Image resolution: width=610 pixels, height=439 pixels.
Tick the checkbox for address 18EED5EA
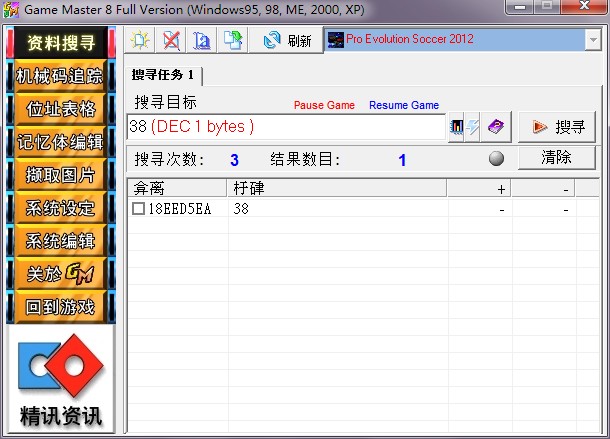[x=138, y=209]
